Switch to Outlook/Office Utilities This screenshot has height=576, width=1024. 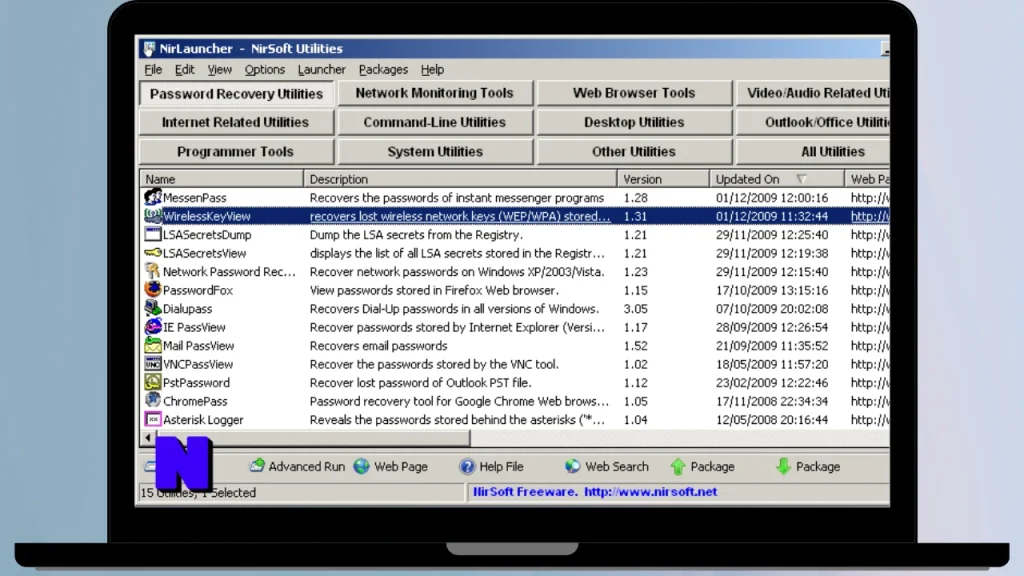coord(813,122)
